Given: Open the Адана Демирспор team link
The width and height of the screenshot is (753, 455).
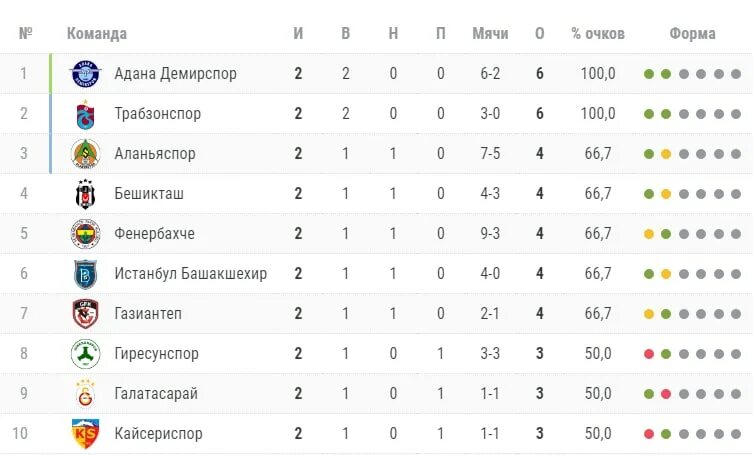Looking at the screenshot, I should (x=175, y=74).
